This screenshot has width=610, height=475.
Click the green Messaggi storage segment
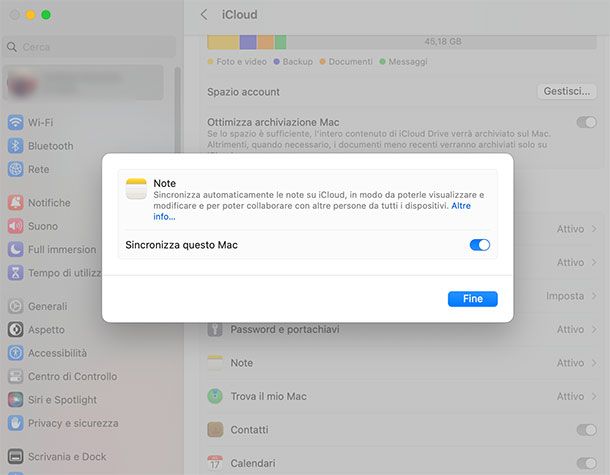point(280,42)
